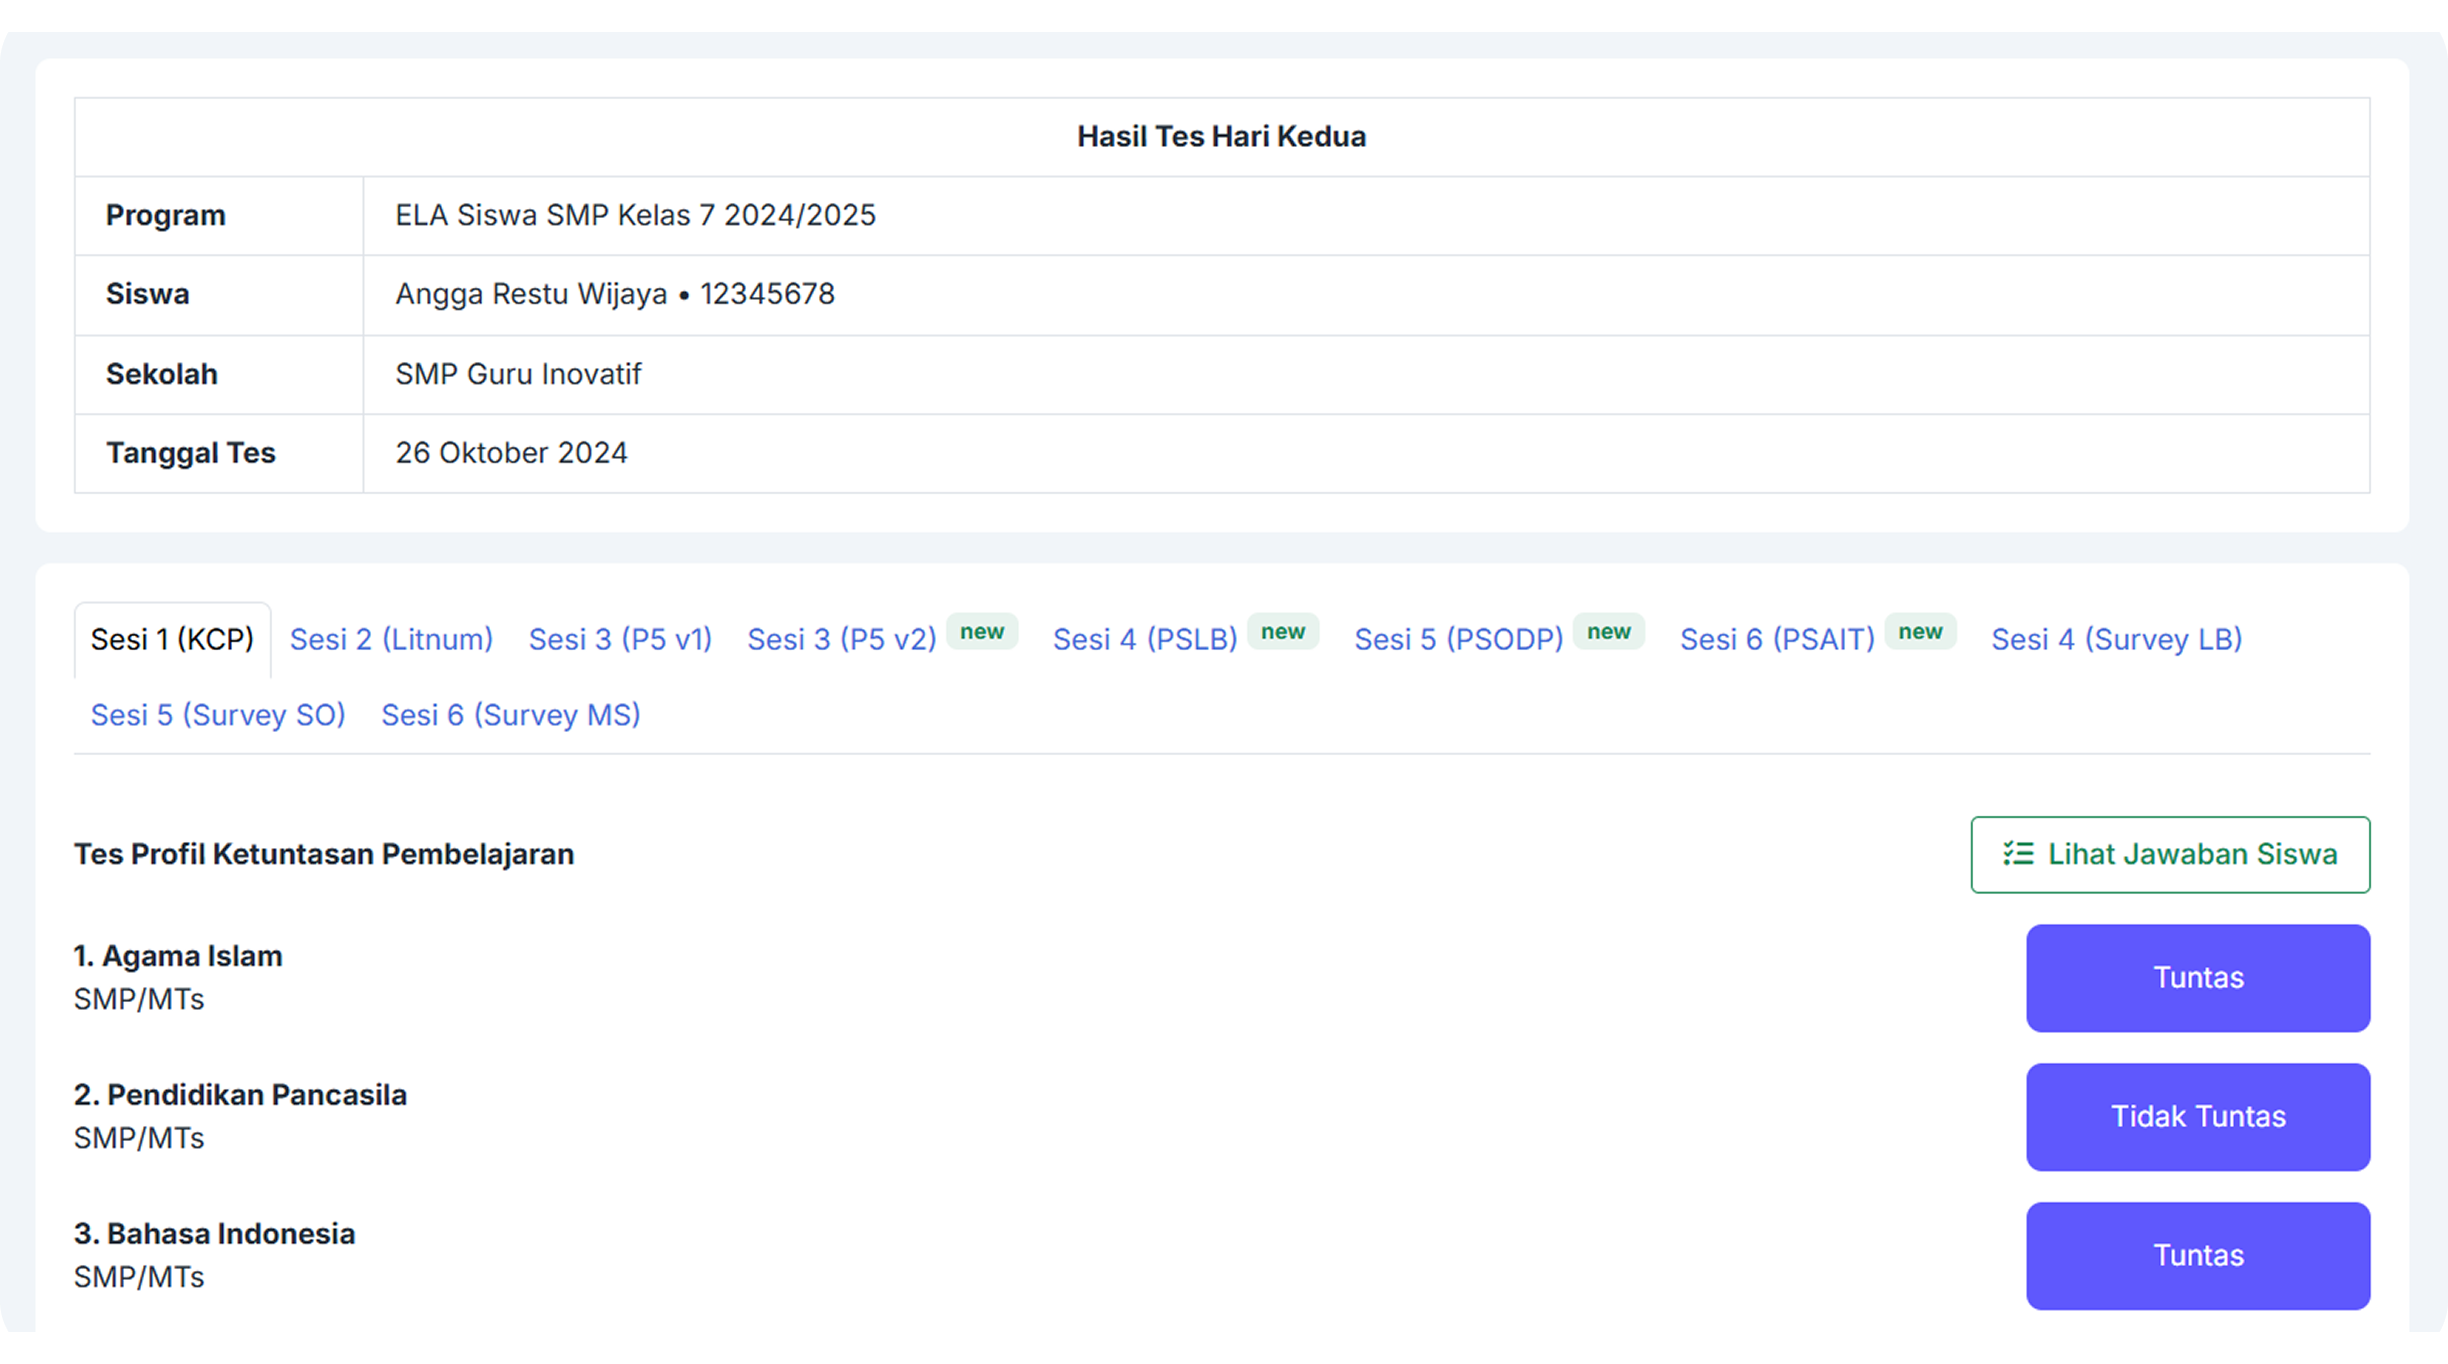Click Tuntas button for Agama Islam

[x=2198, y=977]
